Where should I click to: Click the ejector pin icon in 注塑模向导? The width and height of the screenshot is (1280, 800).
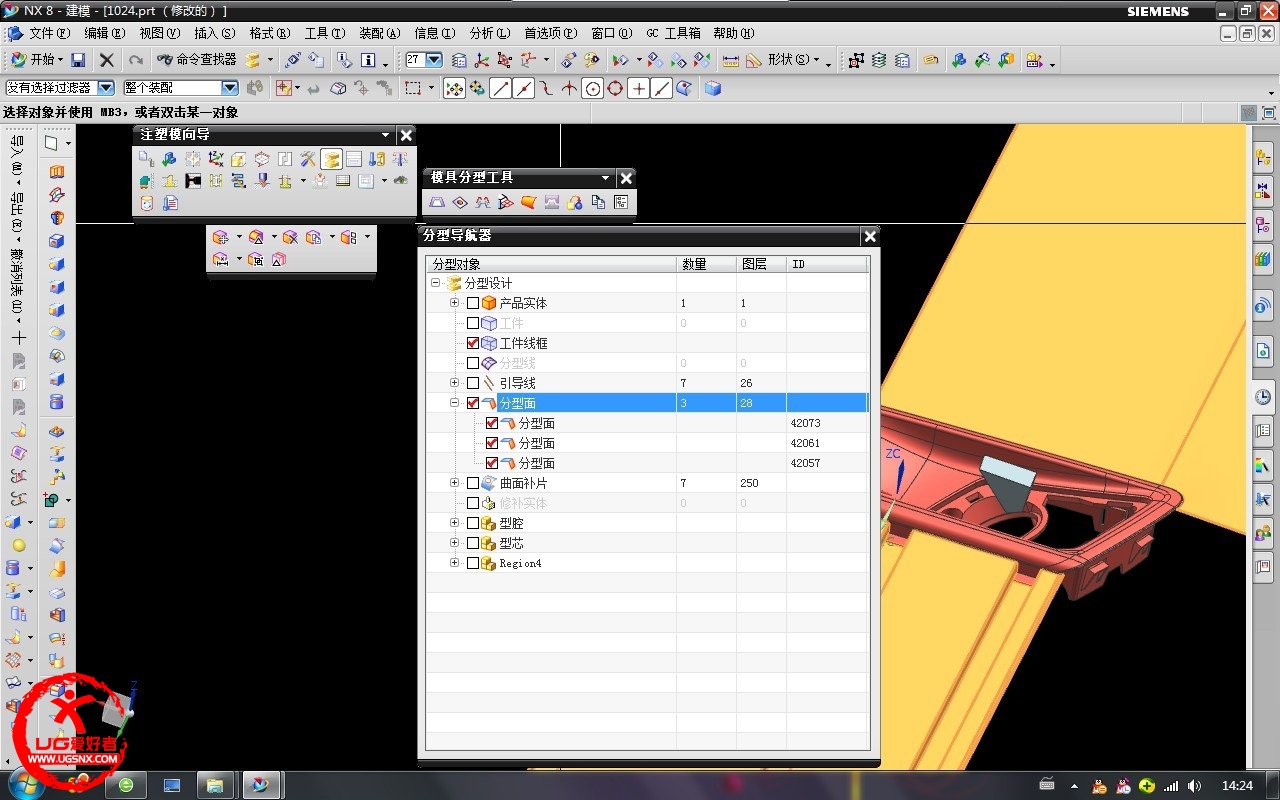coord(400,159)
